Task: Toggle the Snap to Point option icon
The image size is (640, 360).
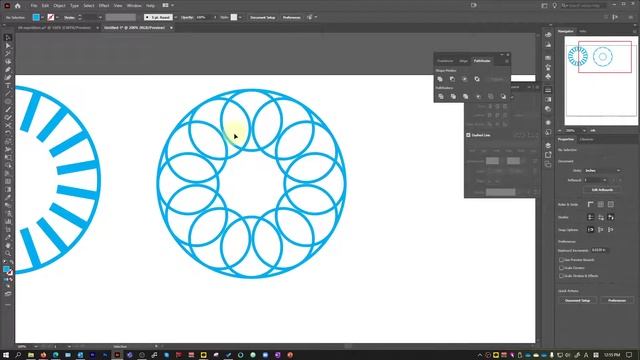Action: (x=591, y=230)
